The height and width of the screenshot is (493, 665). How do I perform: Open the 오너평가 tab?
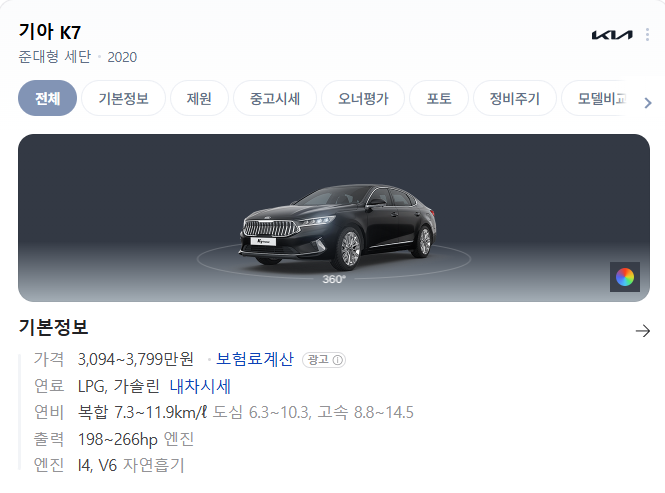(363, 98)
